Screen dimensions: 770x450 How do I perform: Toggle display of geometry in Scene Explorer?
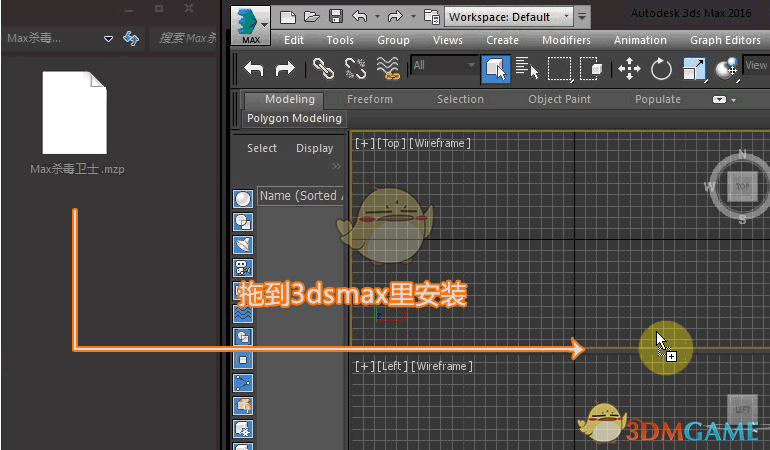pyautogui.click(x=243, y=198)
